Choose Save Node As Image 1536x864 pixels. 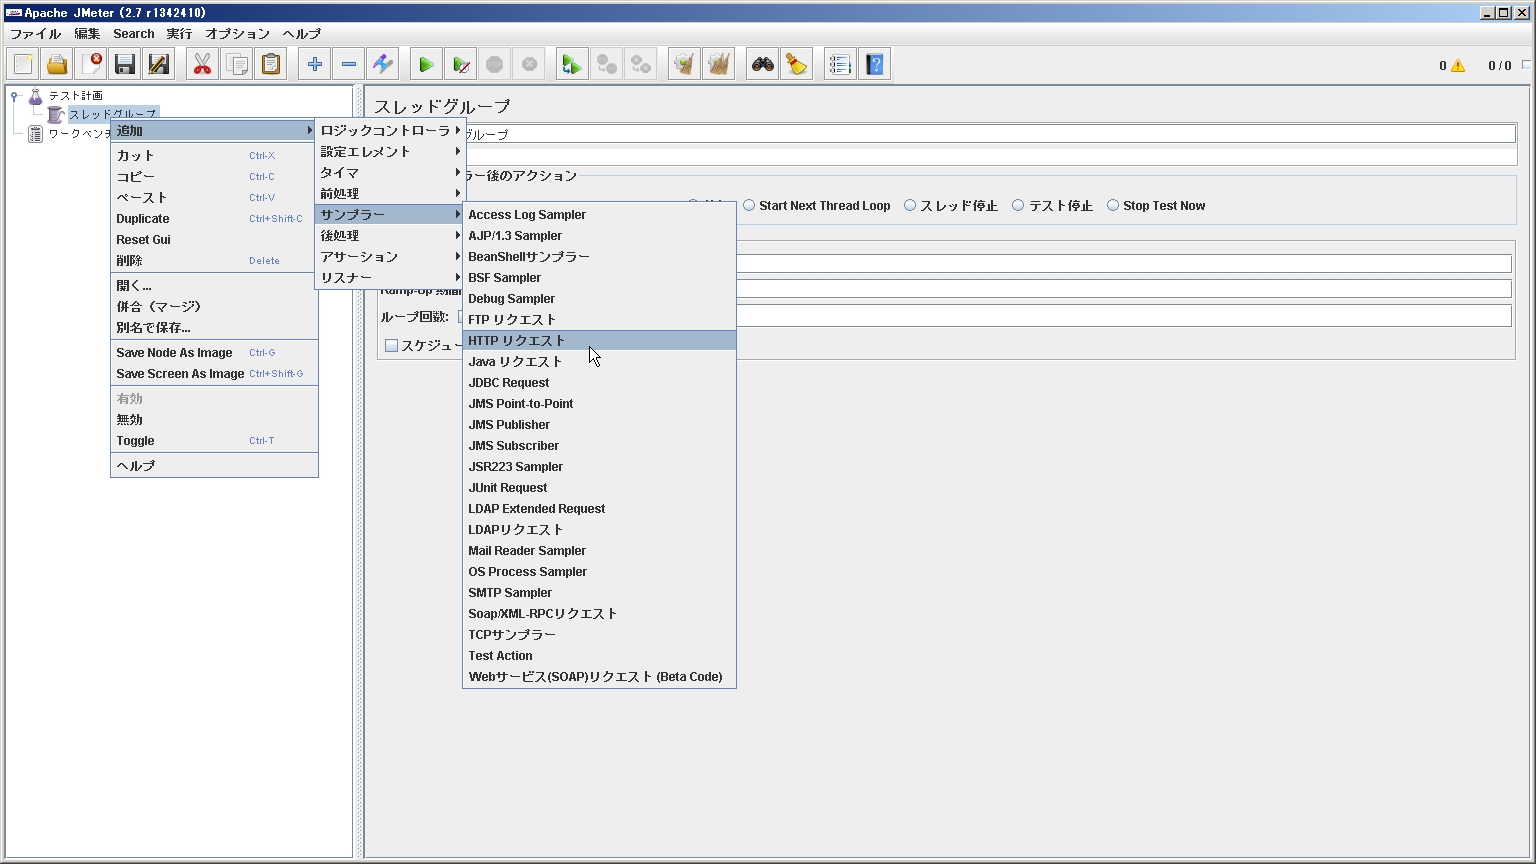214,353
